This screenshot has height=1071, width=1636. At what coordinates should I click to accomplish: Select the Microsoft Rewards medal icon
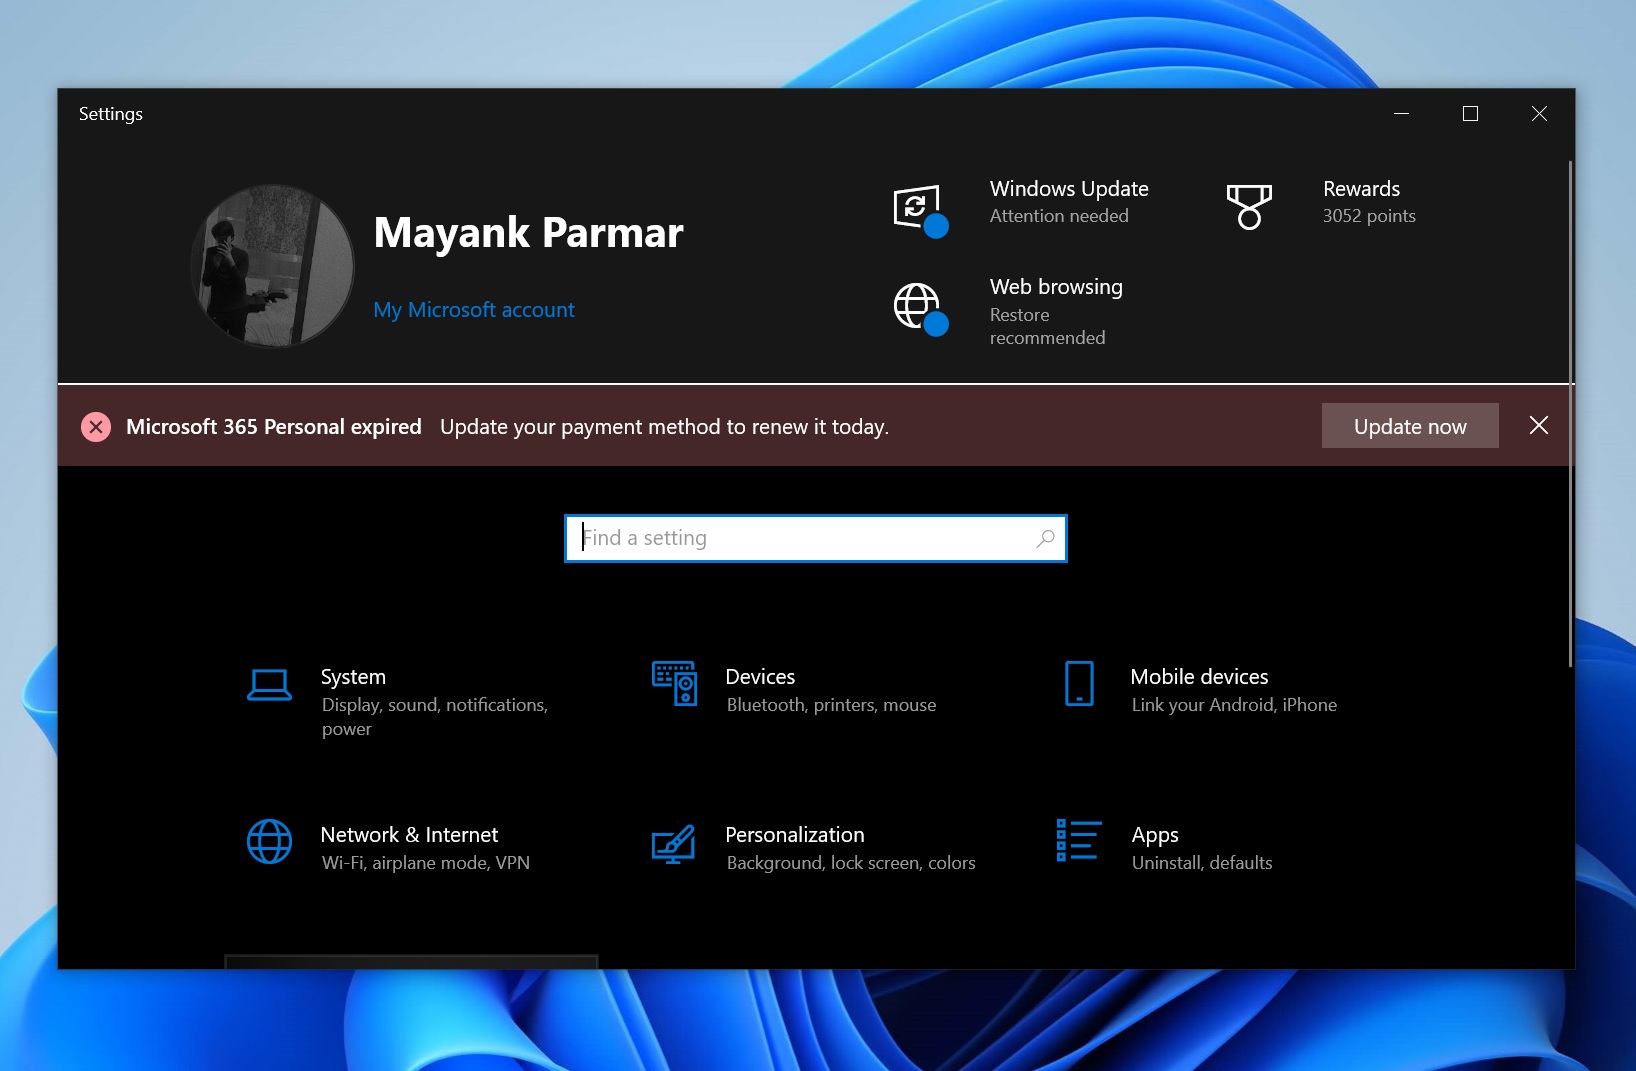coord(1250,207)
